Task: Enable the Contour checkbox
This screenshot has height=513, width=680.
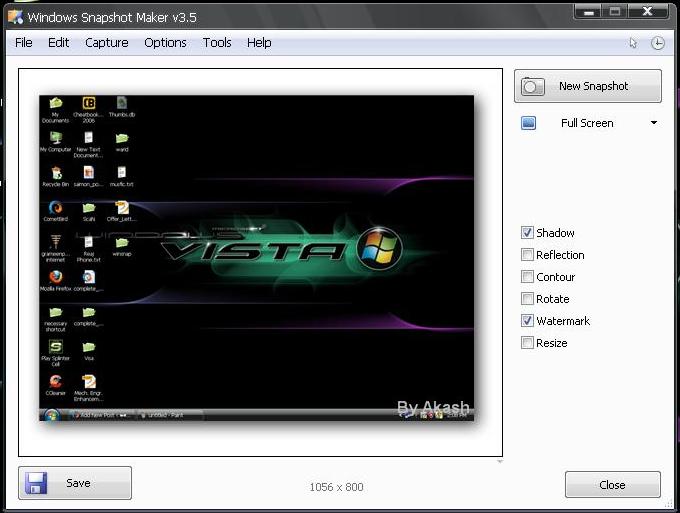Action: click(x=527, y=276)
